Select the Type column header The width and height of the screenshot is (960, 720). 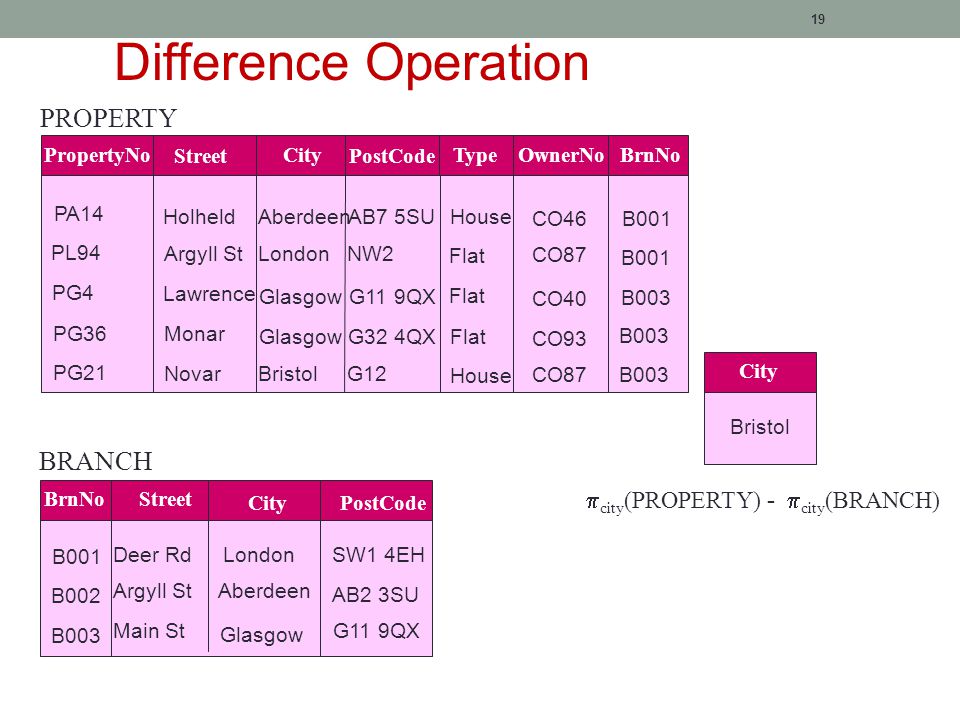(x=476, y=156)
